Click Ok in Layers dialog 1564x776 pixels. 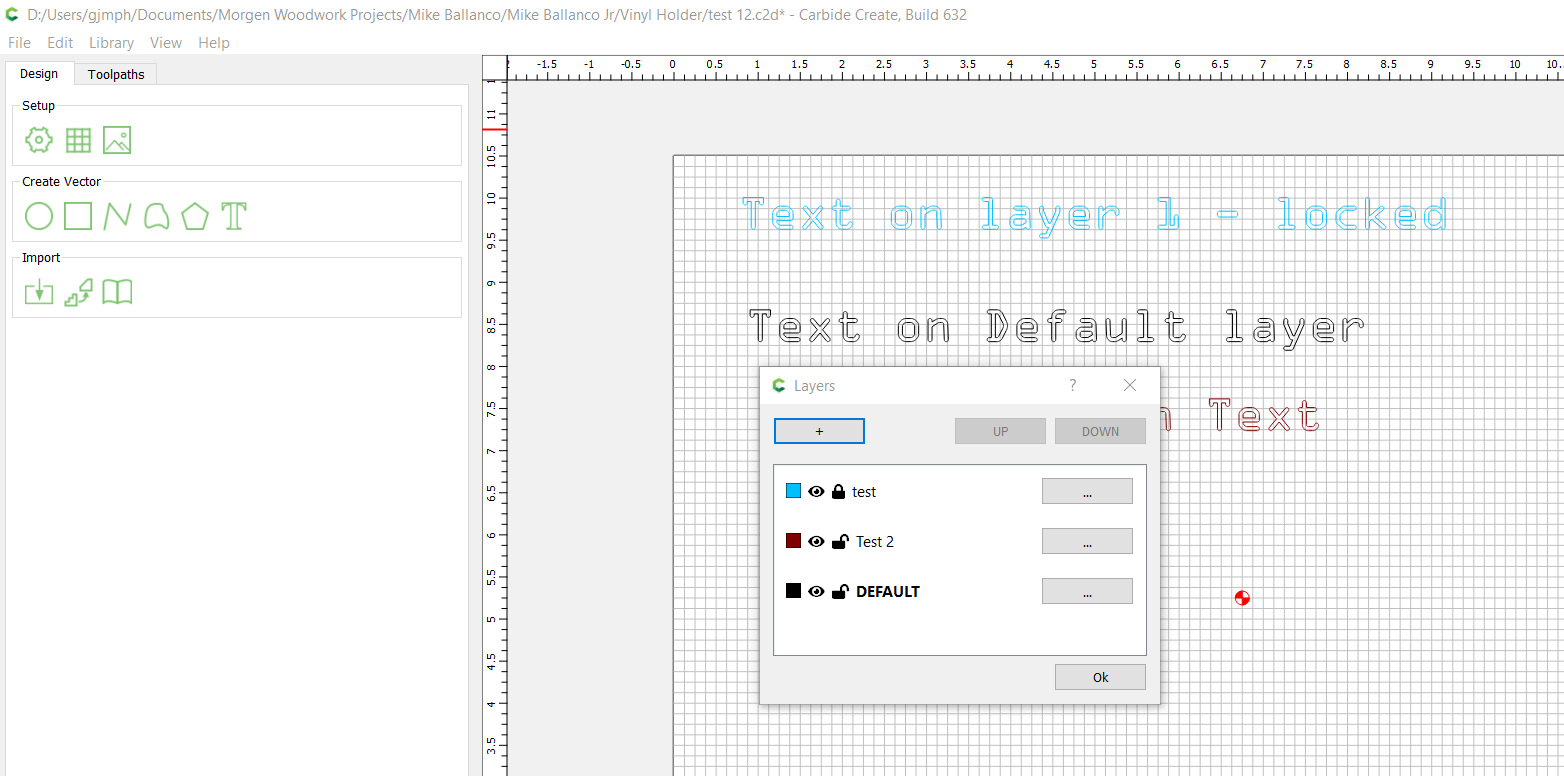click(1100, 677)
